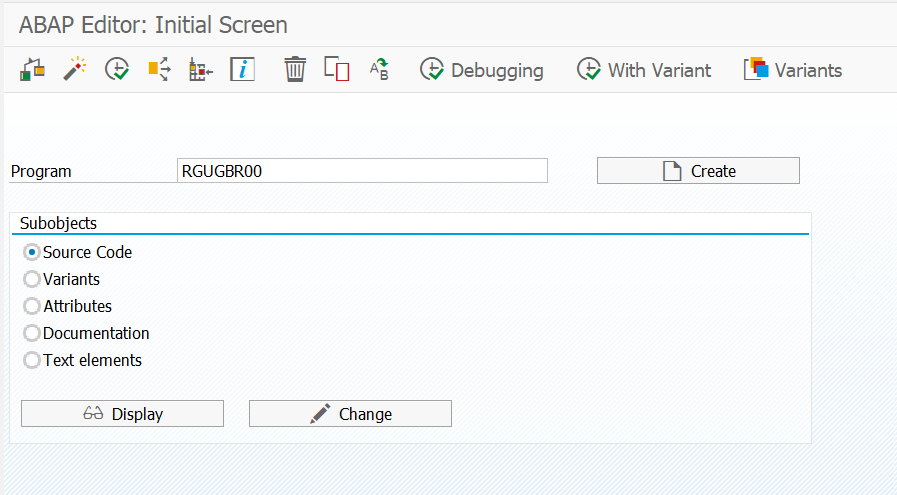The height and width of the screenshot is (495, 897).
Task: Click the Copy program icon
Action: [x=336, y=69]
